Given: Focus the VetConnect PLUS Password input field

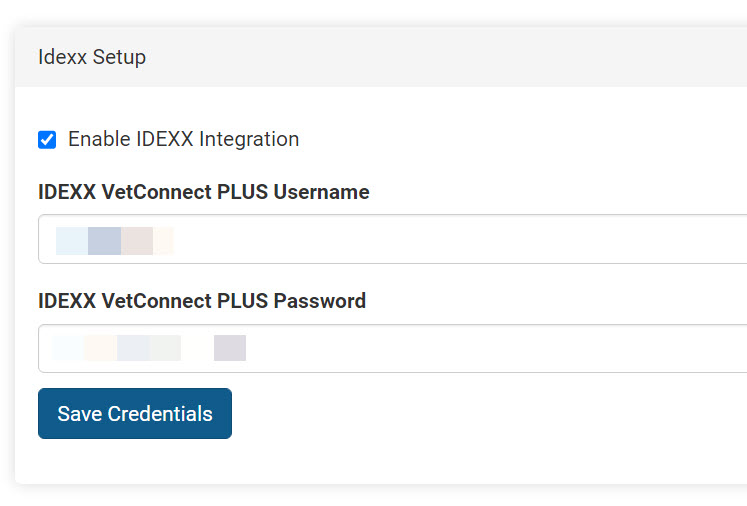Looking at the screenshot, I should pos(400,348).
